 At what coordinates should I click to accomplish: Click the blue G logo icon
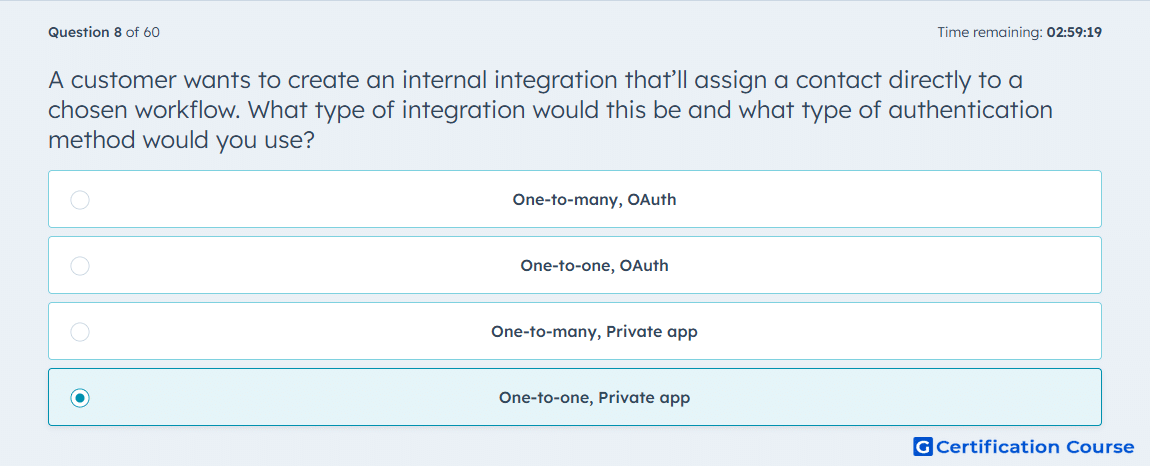point(923,446)
